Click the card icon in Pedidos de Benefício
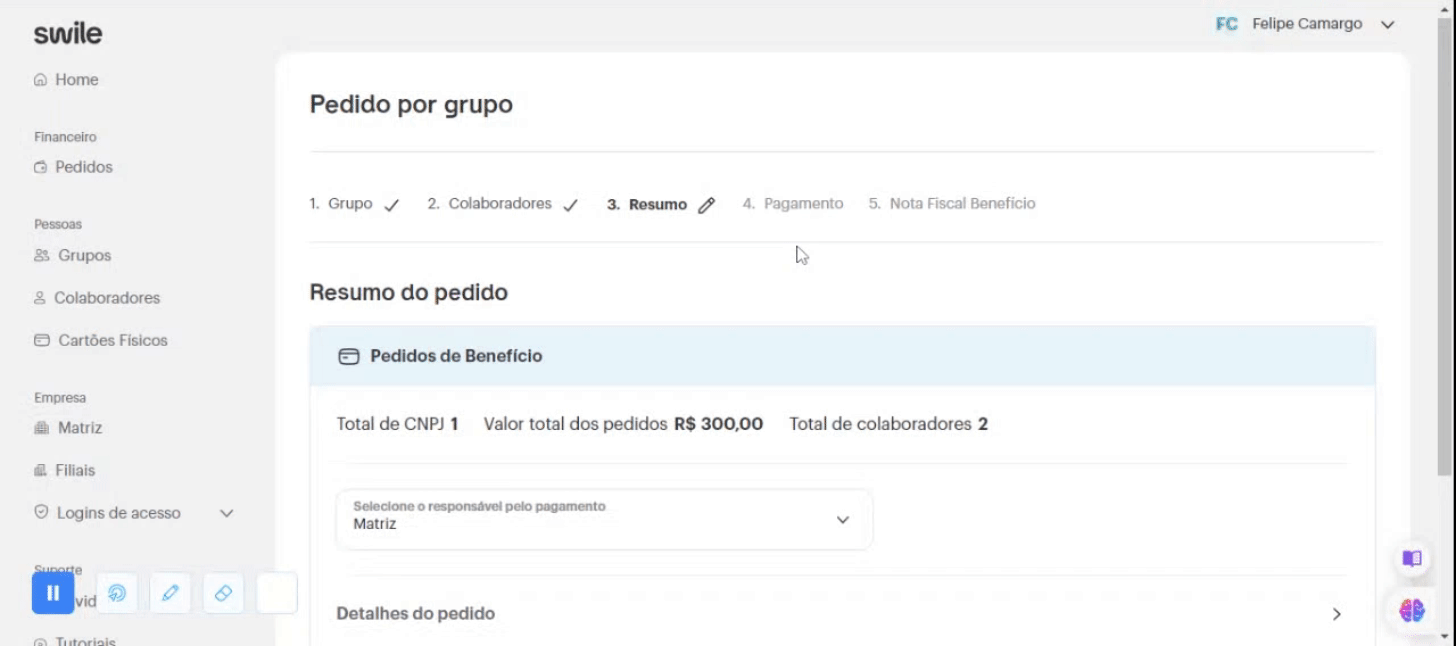The height and width of the screenshot is (646, 1456). tap(349, 356)
